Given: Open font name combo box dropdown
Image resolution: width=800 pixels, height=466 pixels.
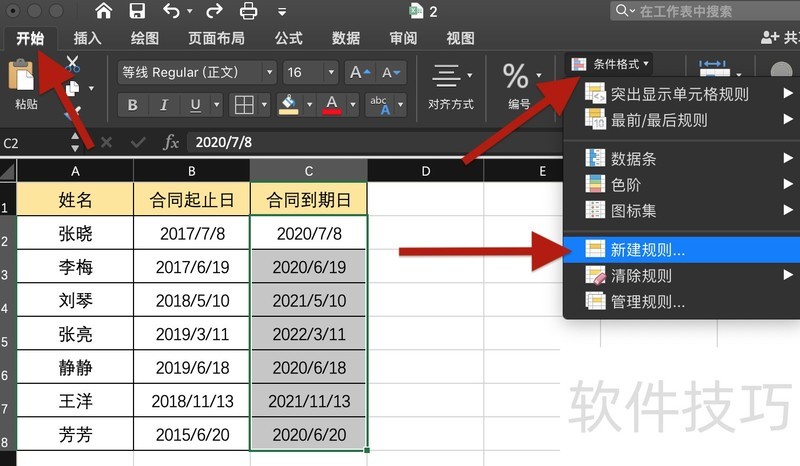Looking at the screenshot, I should click(269, 73).
